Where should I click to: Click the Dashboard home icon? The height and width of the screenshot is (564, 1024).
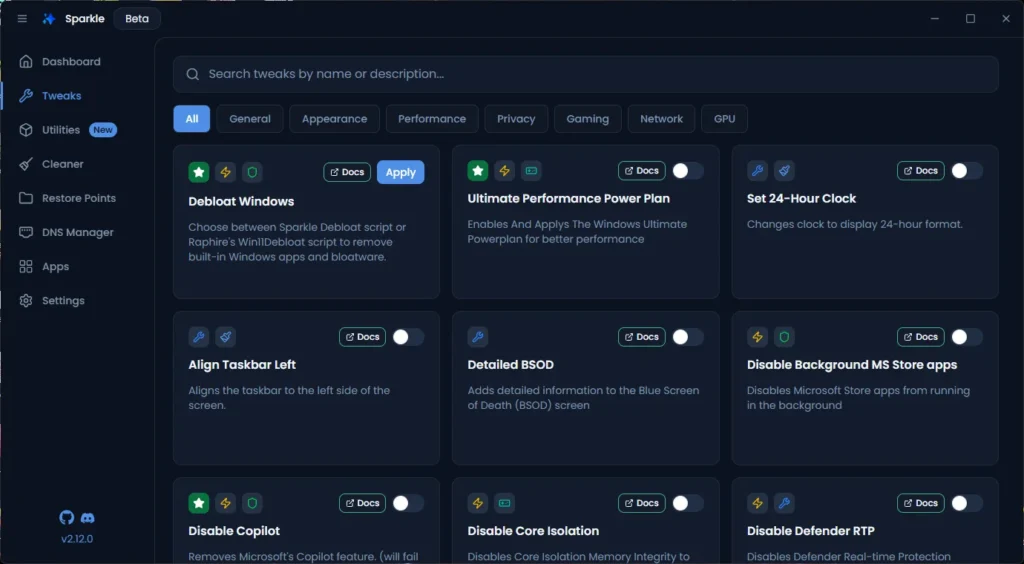(x=26, y=62)
